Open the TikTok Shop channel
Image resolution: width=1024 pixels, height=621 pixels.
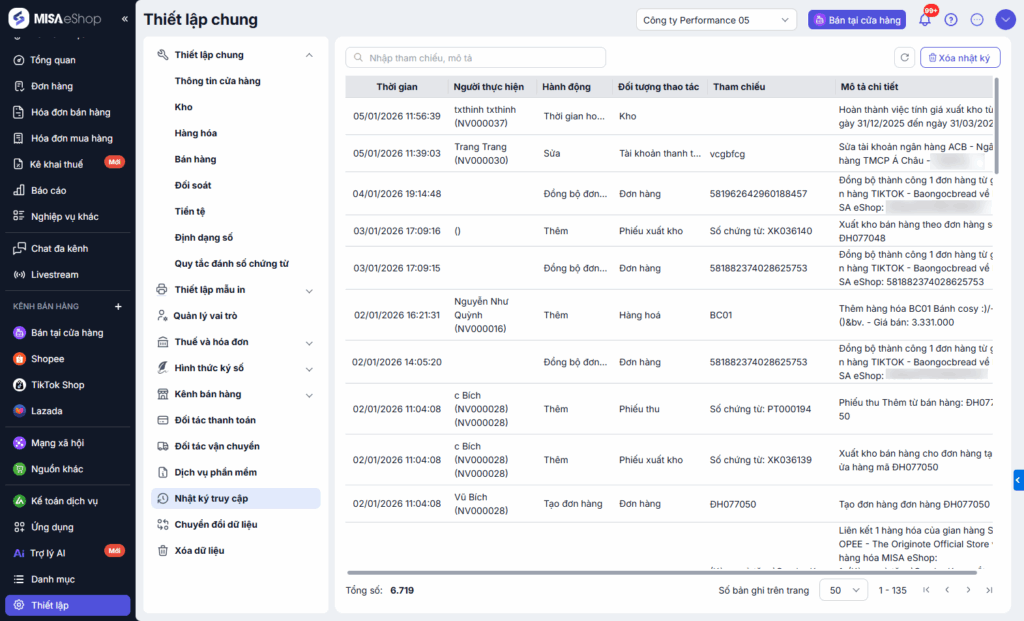pyautogui.click(x=57, y=385)
